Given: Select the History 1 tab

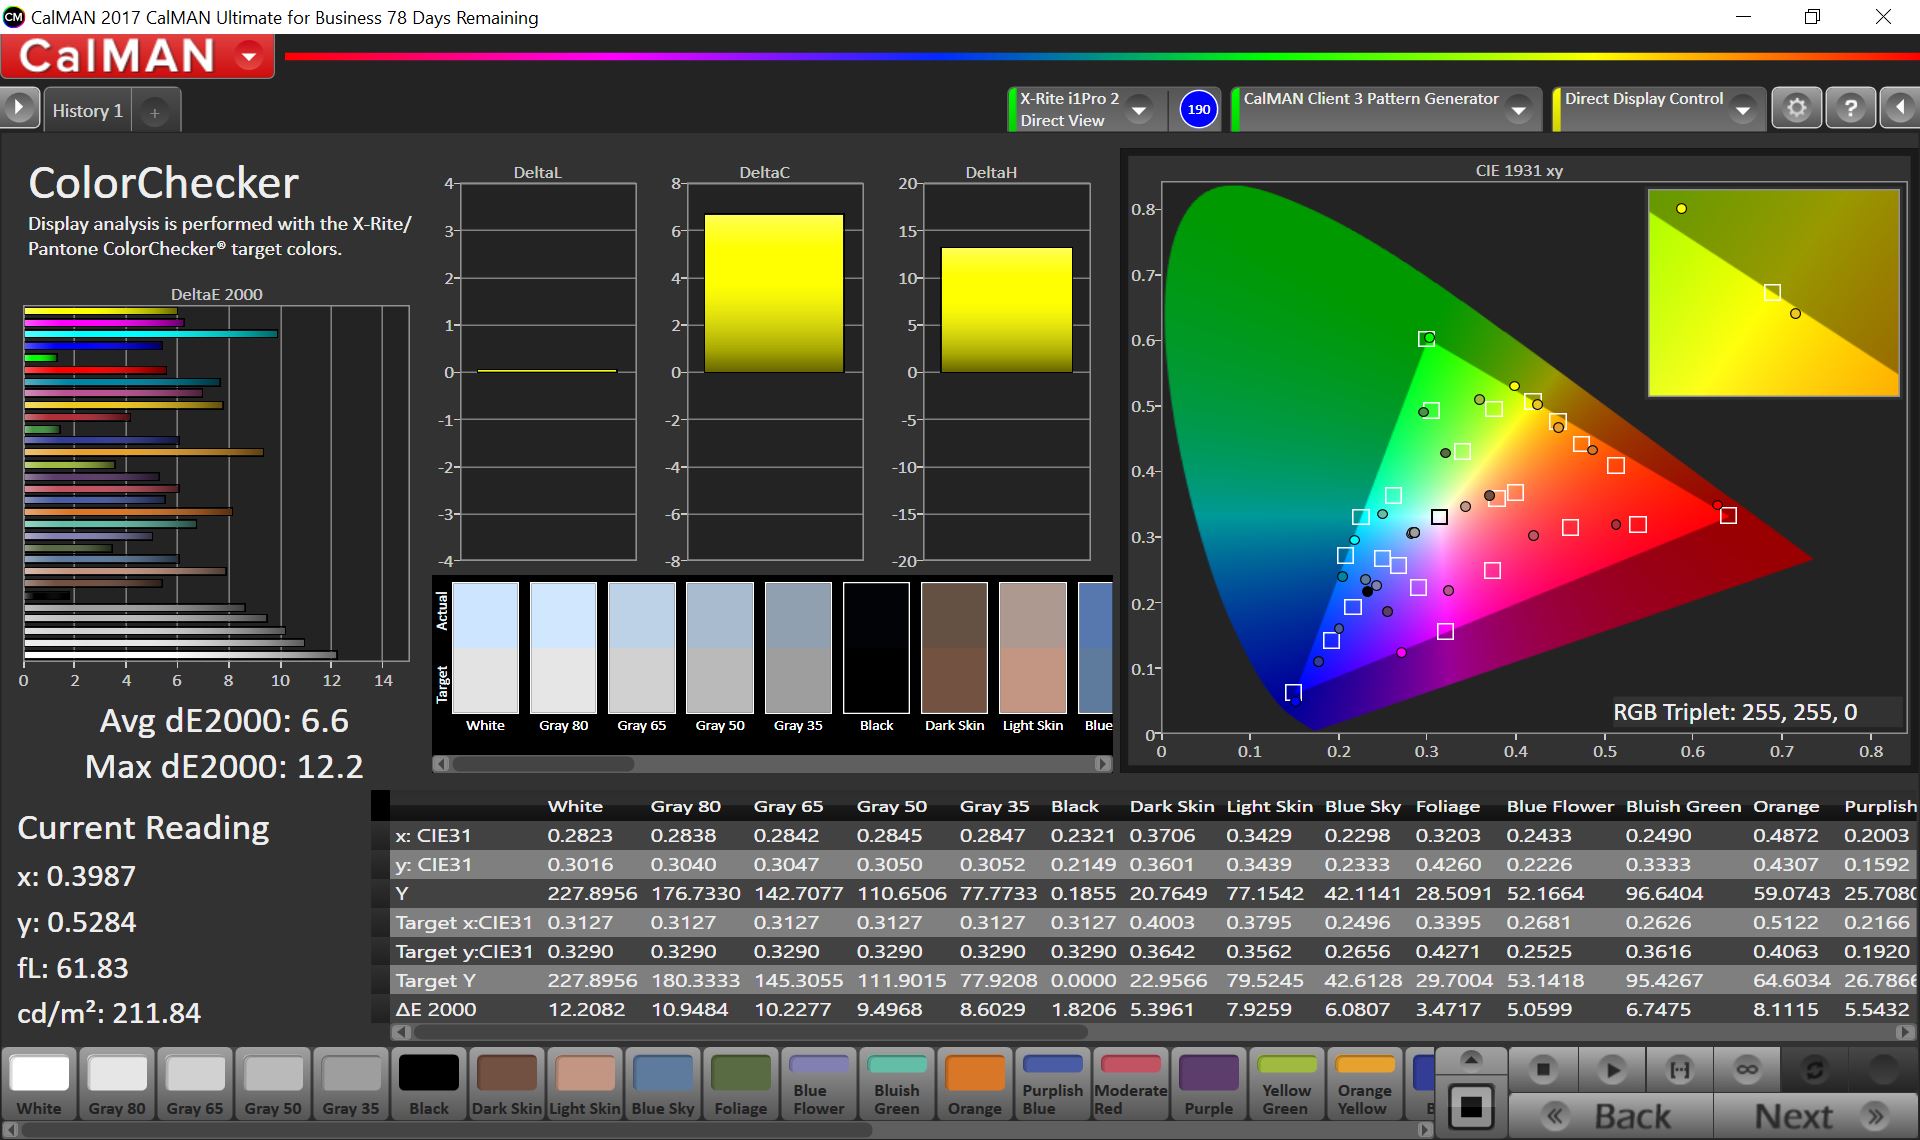Looking at the screenshot, I should pyautogui.click(x=87, y=111).
